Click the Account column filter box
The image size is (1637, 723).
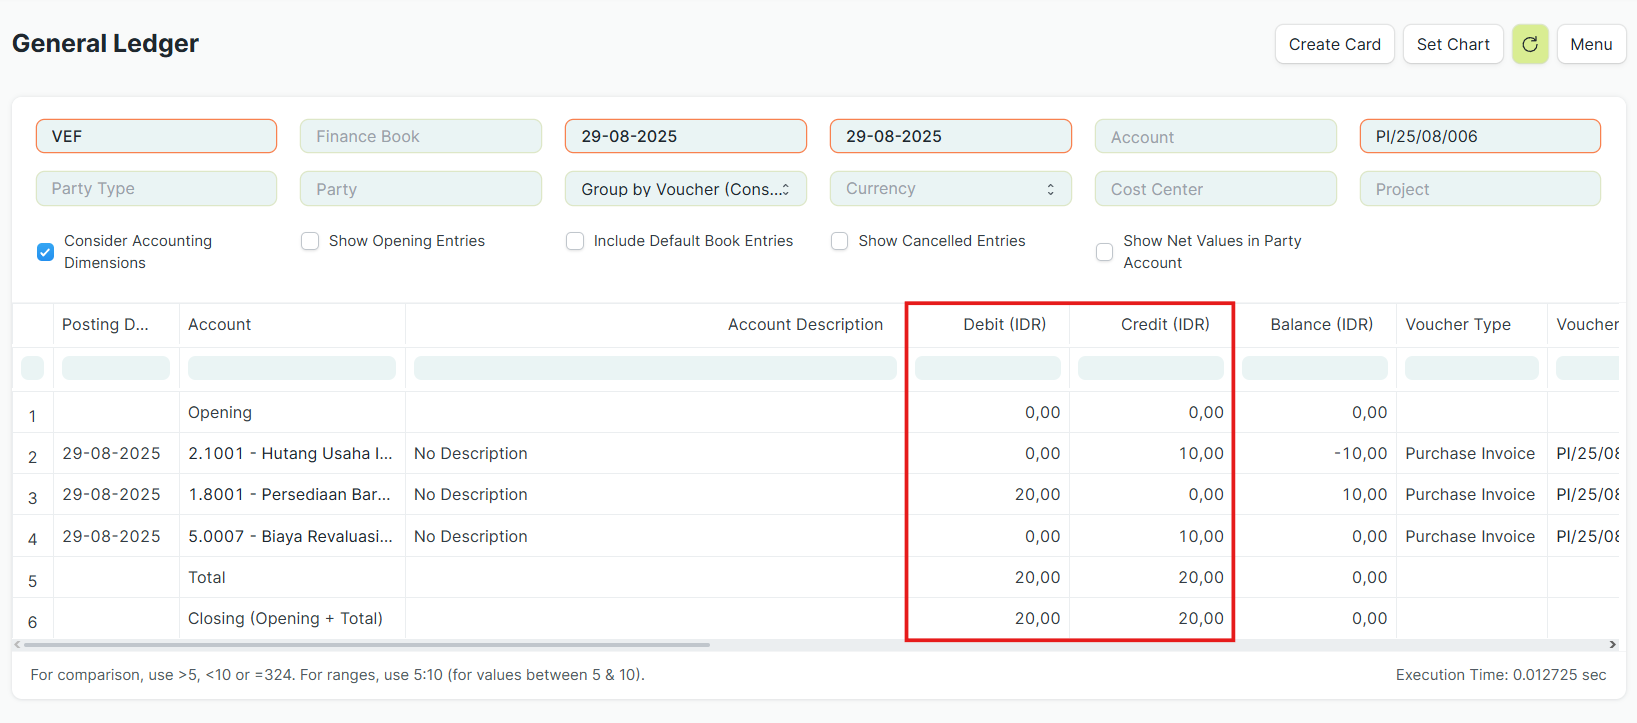[292, 368]
